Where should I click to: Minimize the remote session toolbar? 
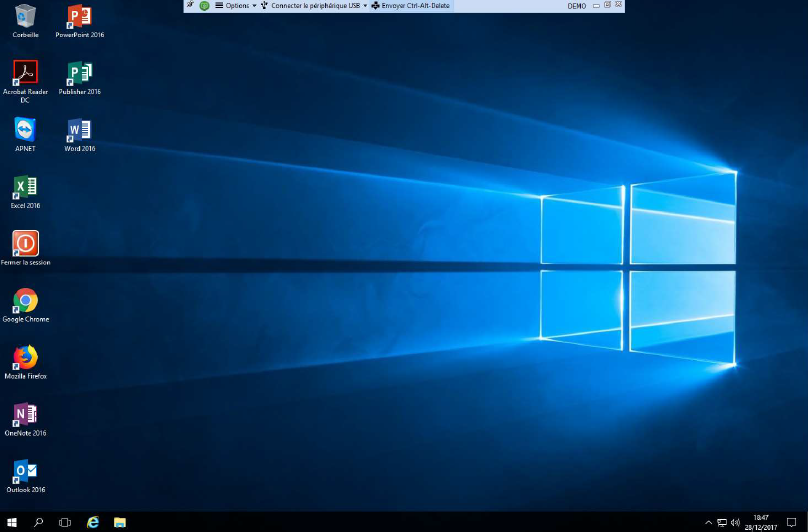[x=596, y=5]
